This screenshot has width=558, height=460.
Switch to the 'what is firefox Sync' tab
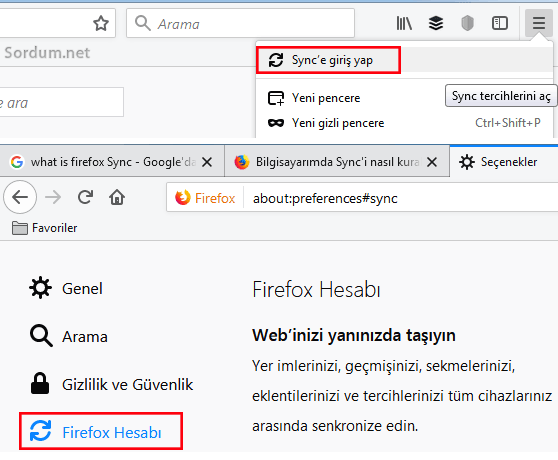112,162
